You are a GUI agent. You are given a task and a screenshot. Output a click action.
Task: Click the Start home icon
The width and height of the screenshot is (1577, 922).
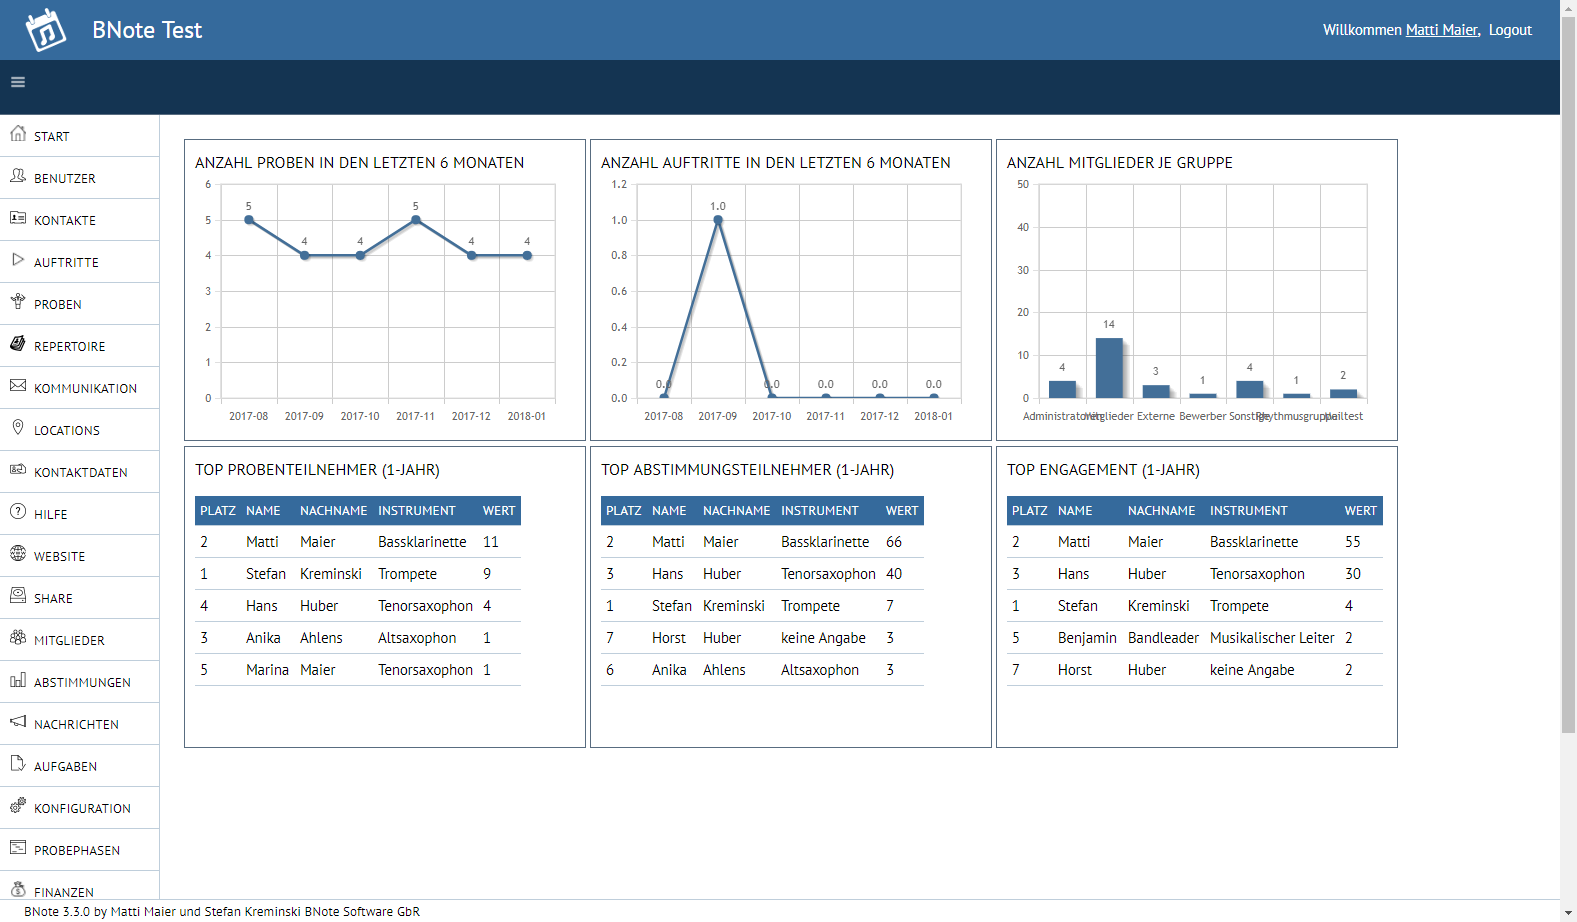(18, 133)
